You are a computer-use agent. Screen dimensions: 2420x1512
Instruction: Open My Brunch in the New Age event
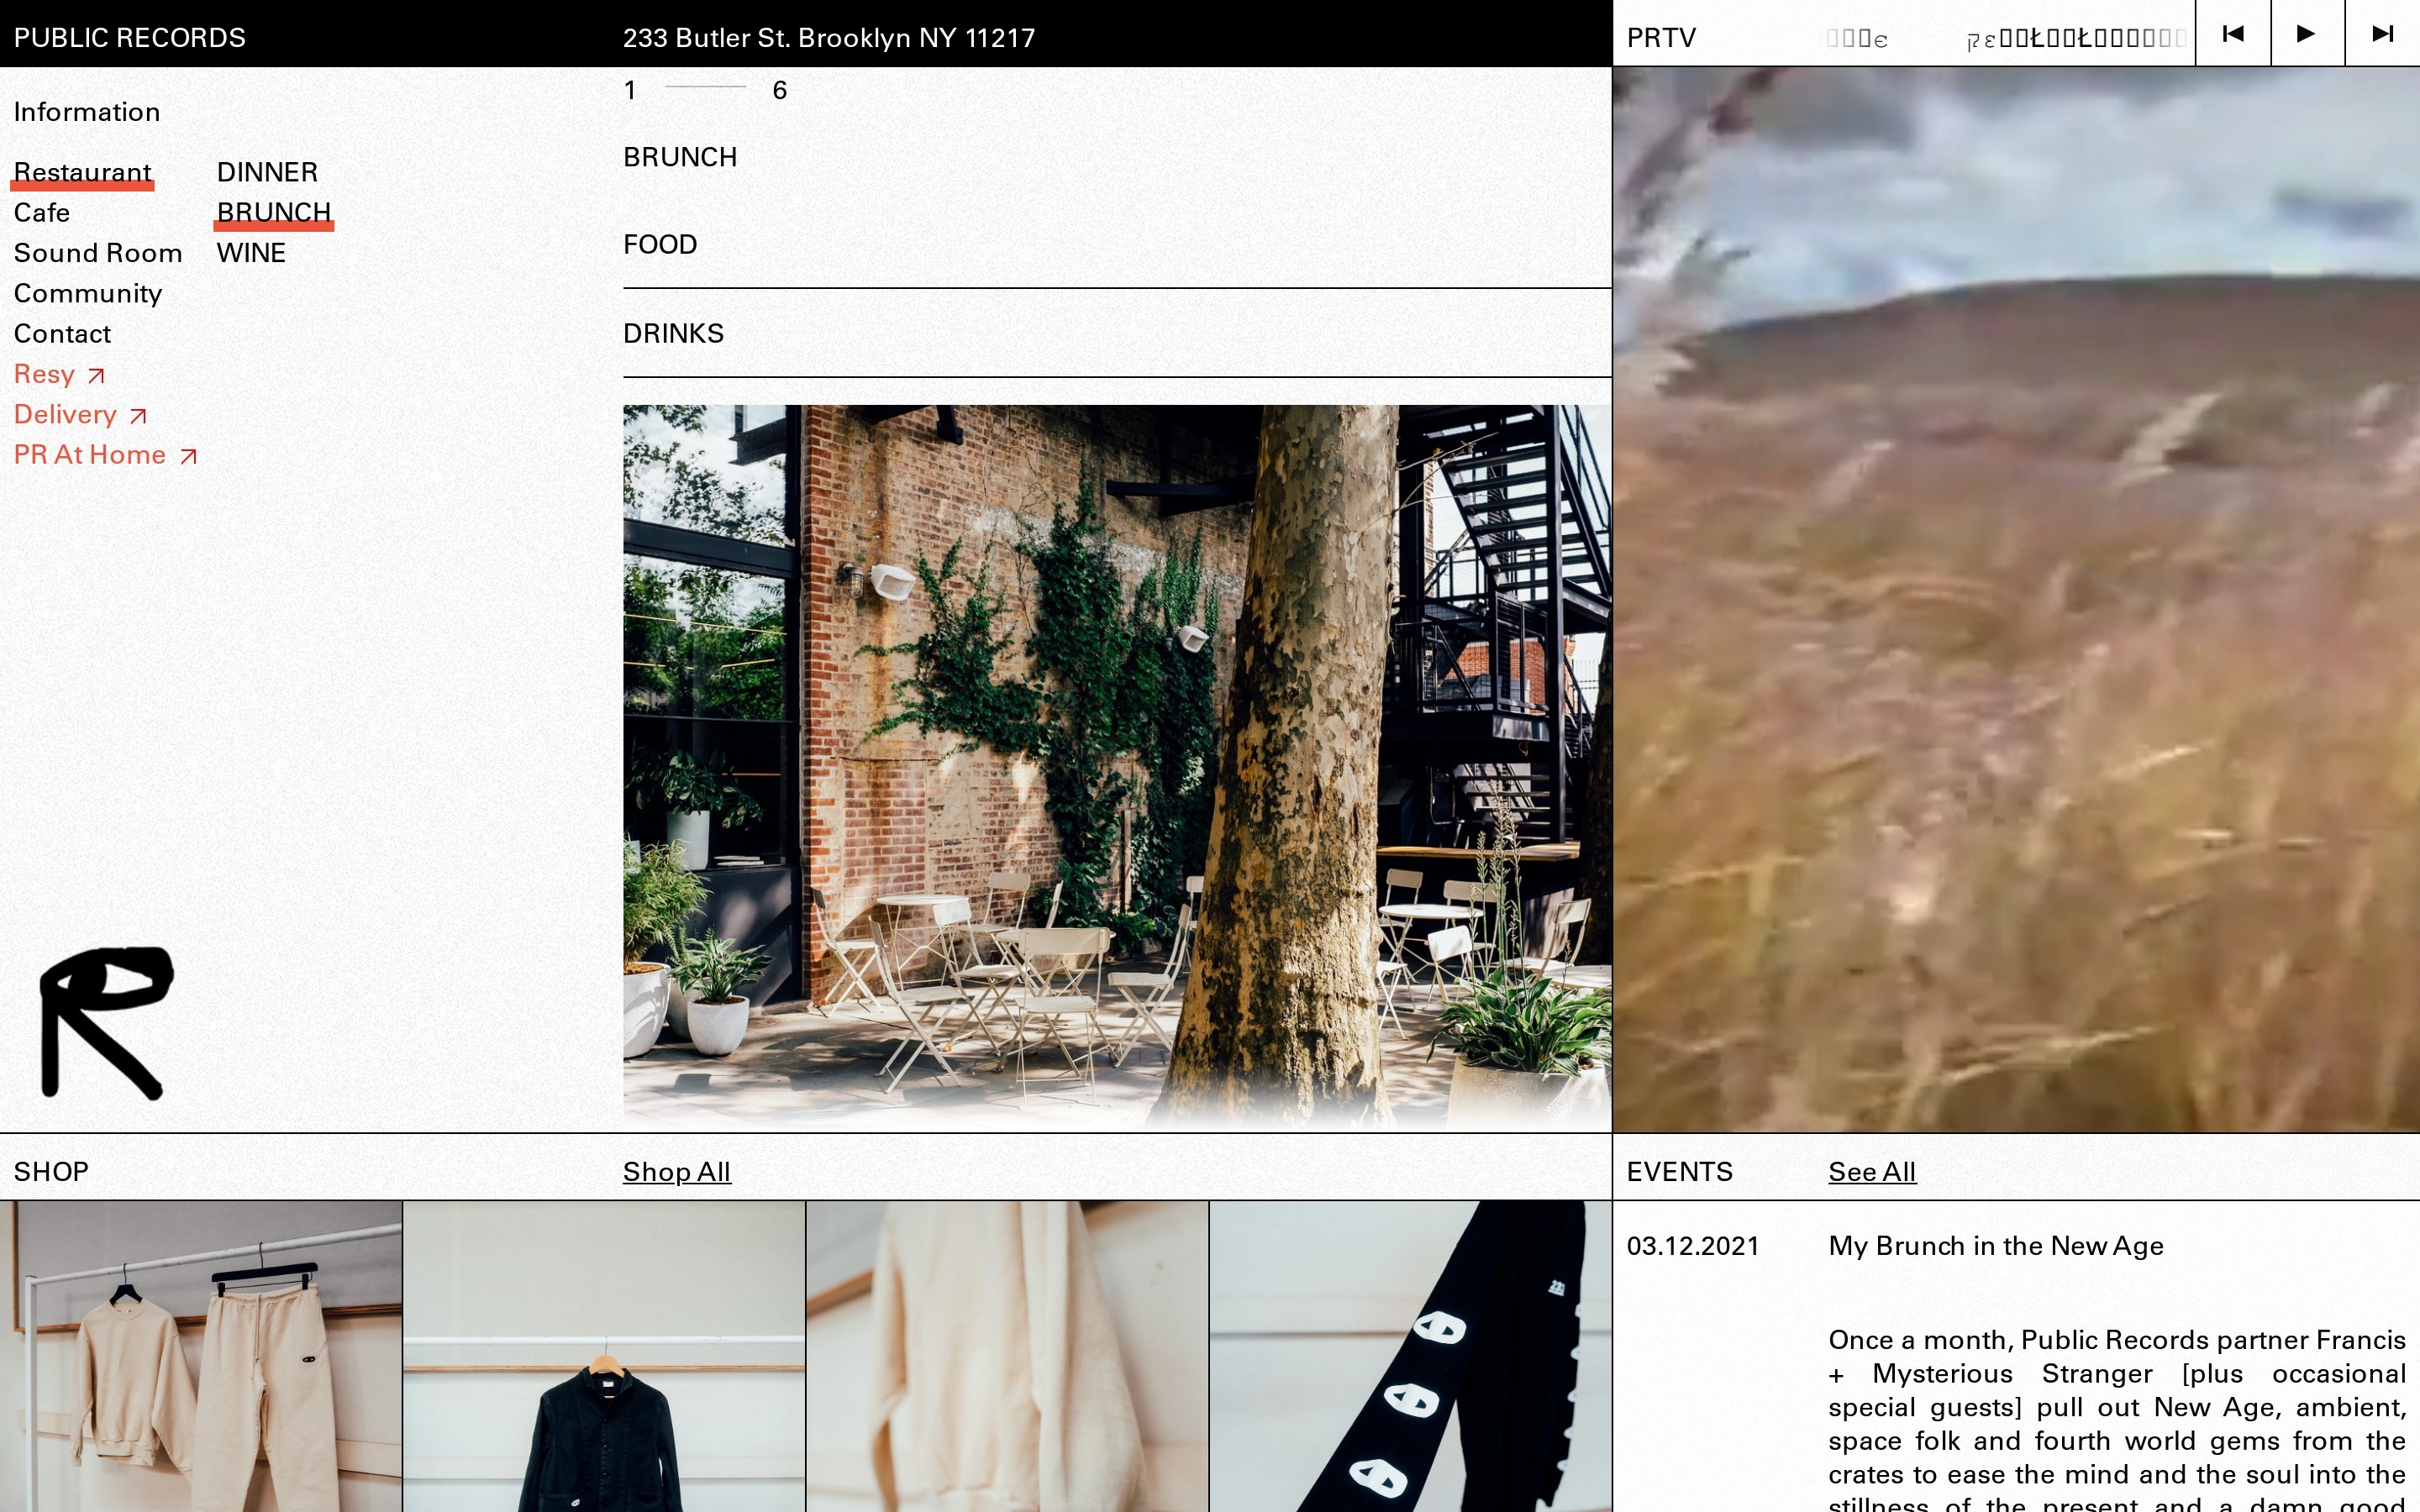point(1995,1246)
